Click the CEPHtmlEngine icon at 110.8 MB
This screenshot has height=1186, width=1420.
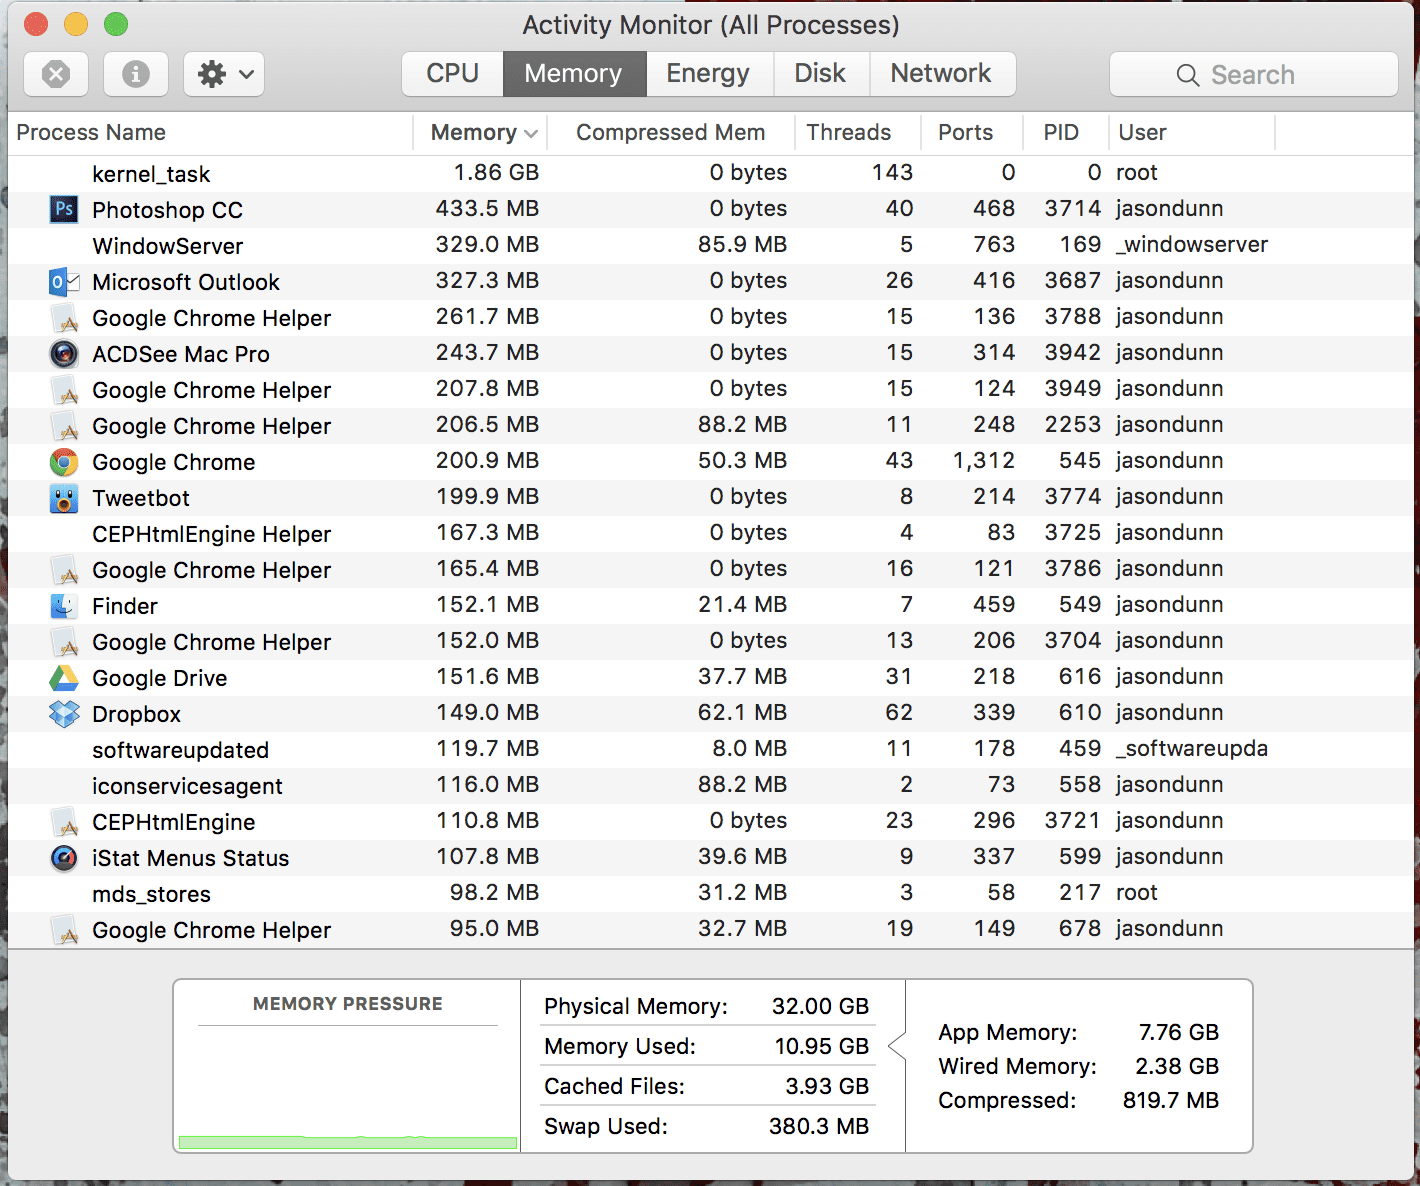pyautogui.click(x=64, y=822)
